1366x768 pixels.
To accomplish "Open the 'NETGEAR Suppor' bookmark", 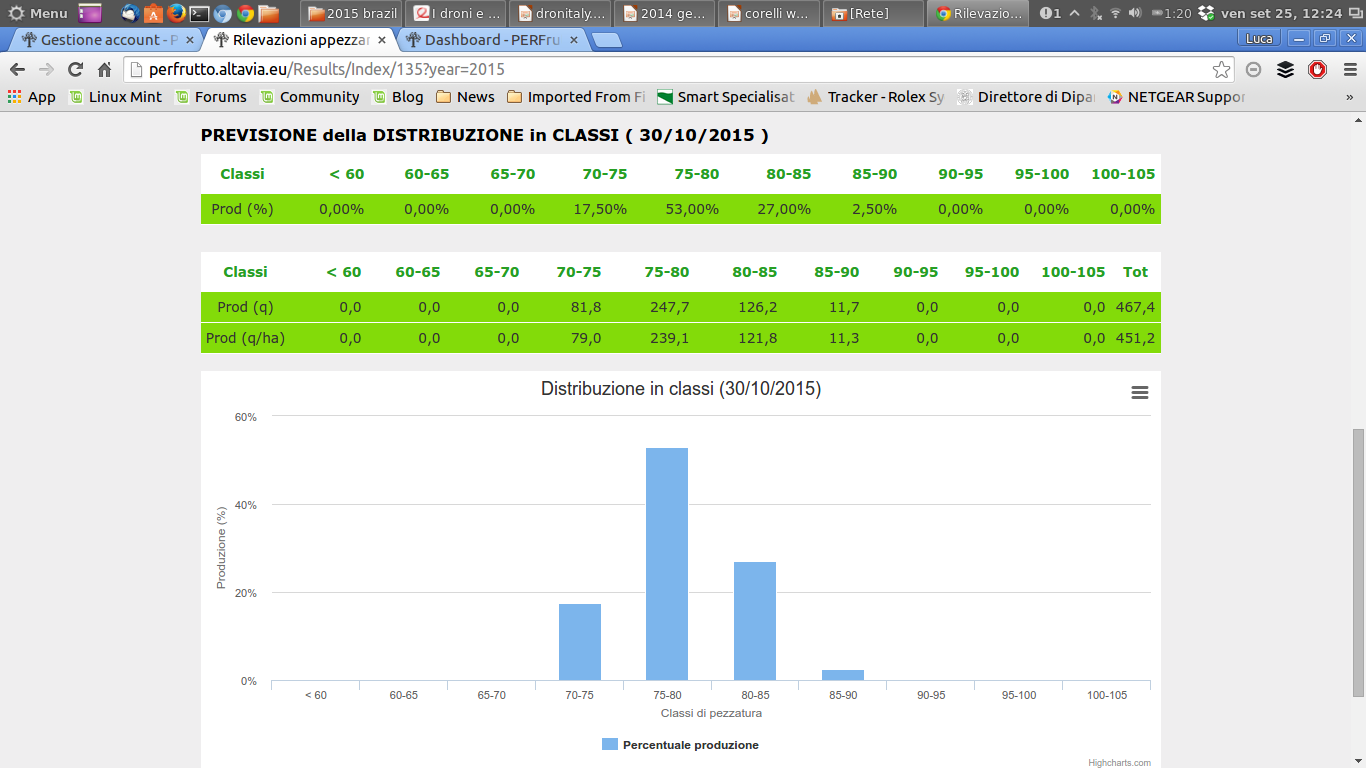I will coord(1176,97).
